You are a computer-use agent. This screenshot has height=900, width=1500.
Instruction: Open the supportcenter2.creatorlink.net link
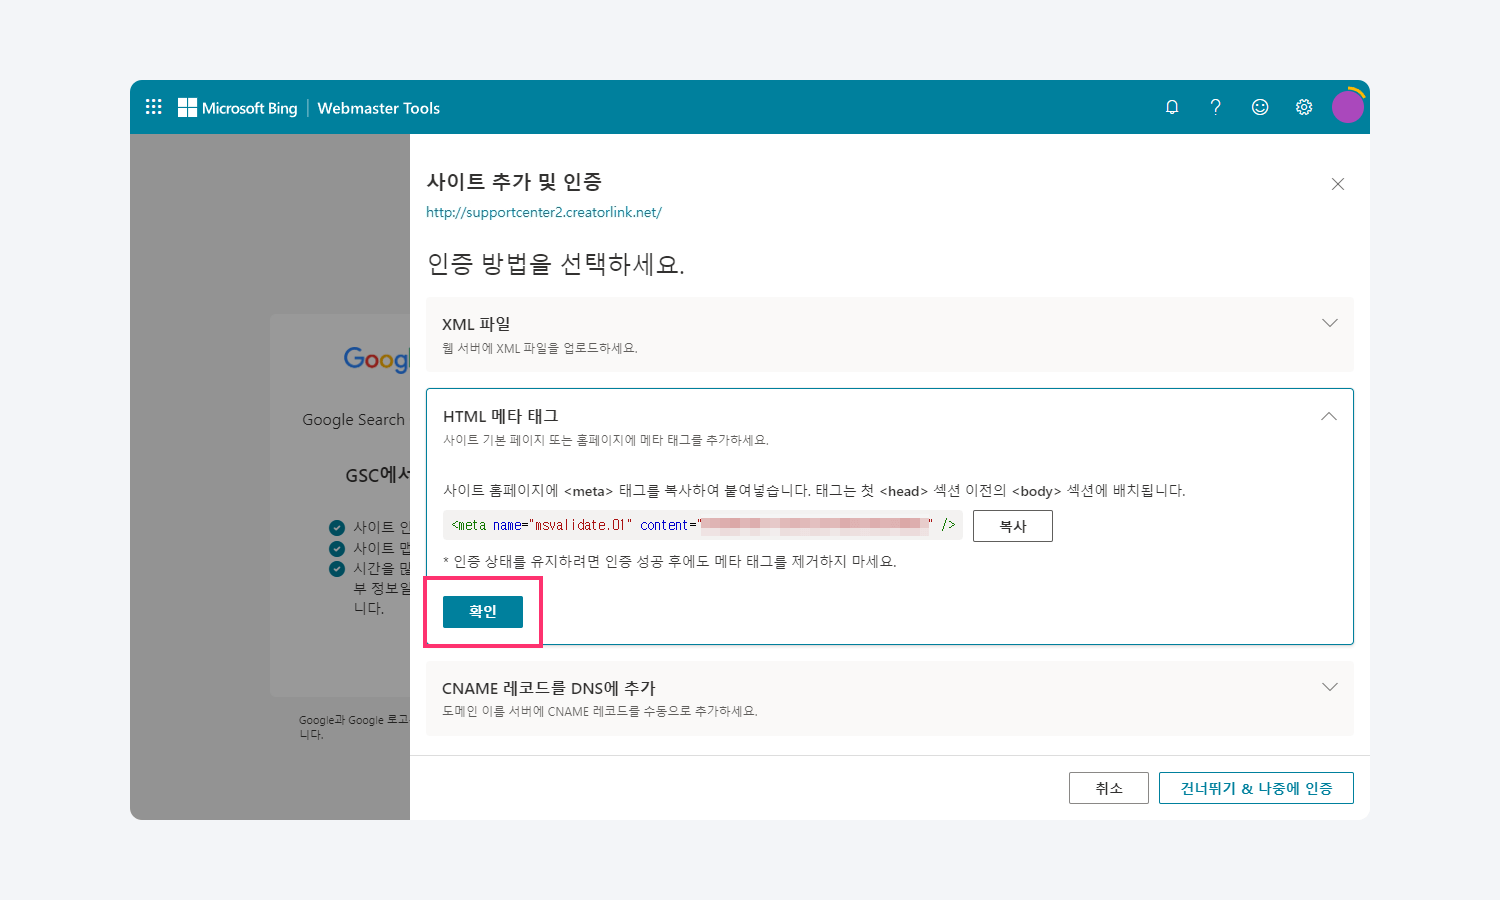pyautogui.click(x=543, y=212)
